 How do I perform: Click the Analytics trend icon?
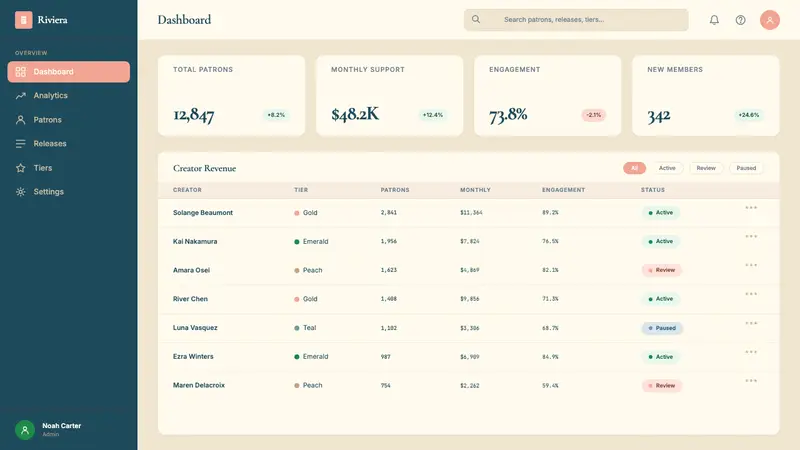pyautogui.click(x=20, y=96)
